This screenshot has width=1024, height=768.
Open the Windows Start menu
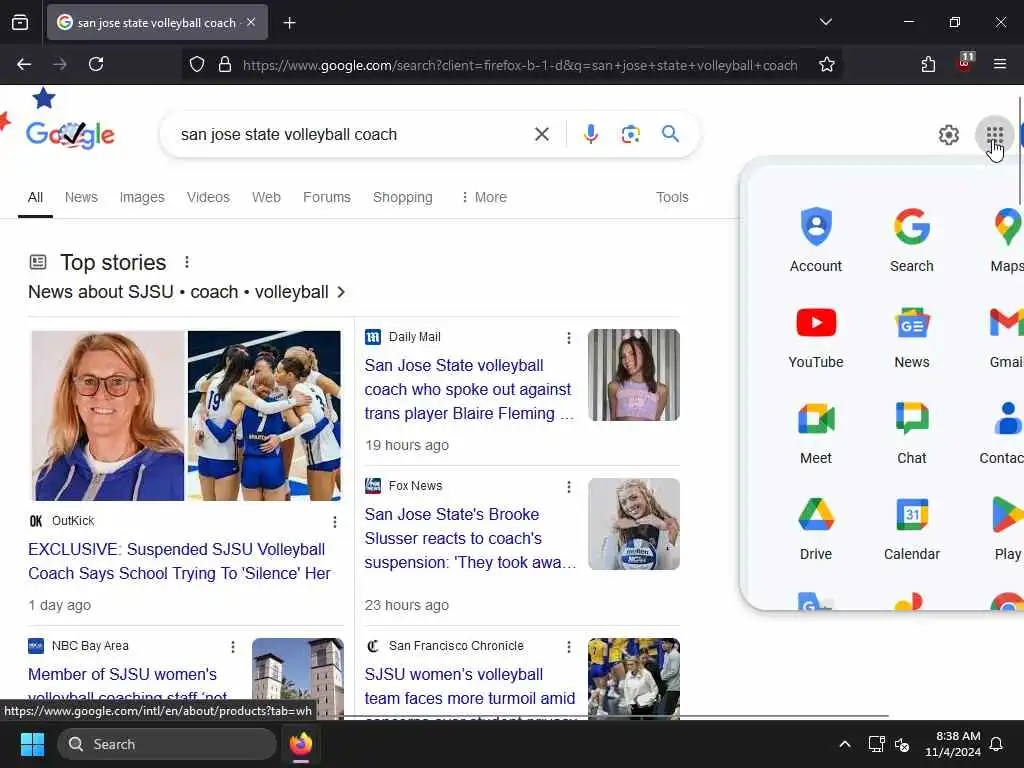click(x=32, y=744)
